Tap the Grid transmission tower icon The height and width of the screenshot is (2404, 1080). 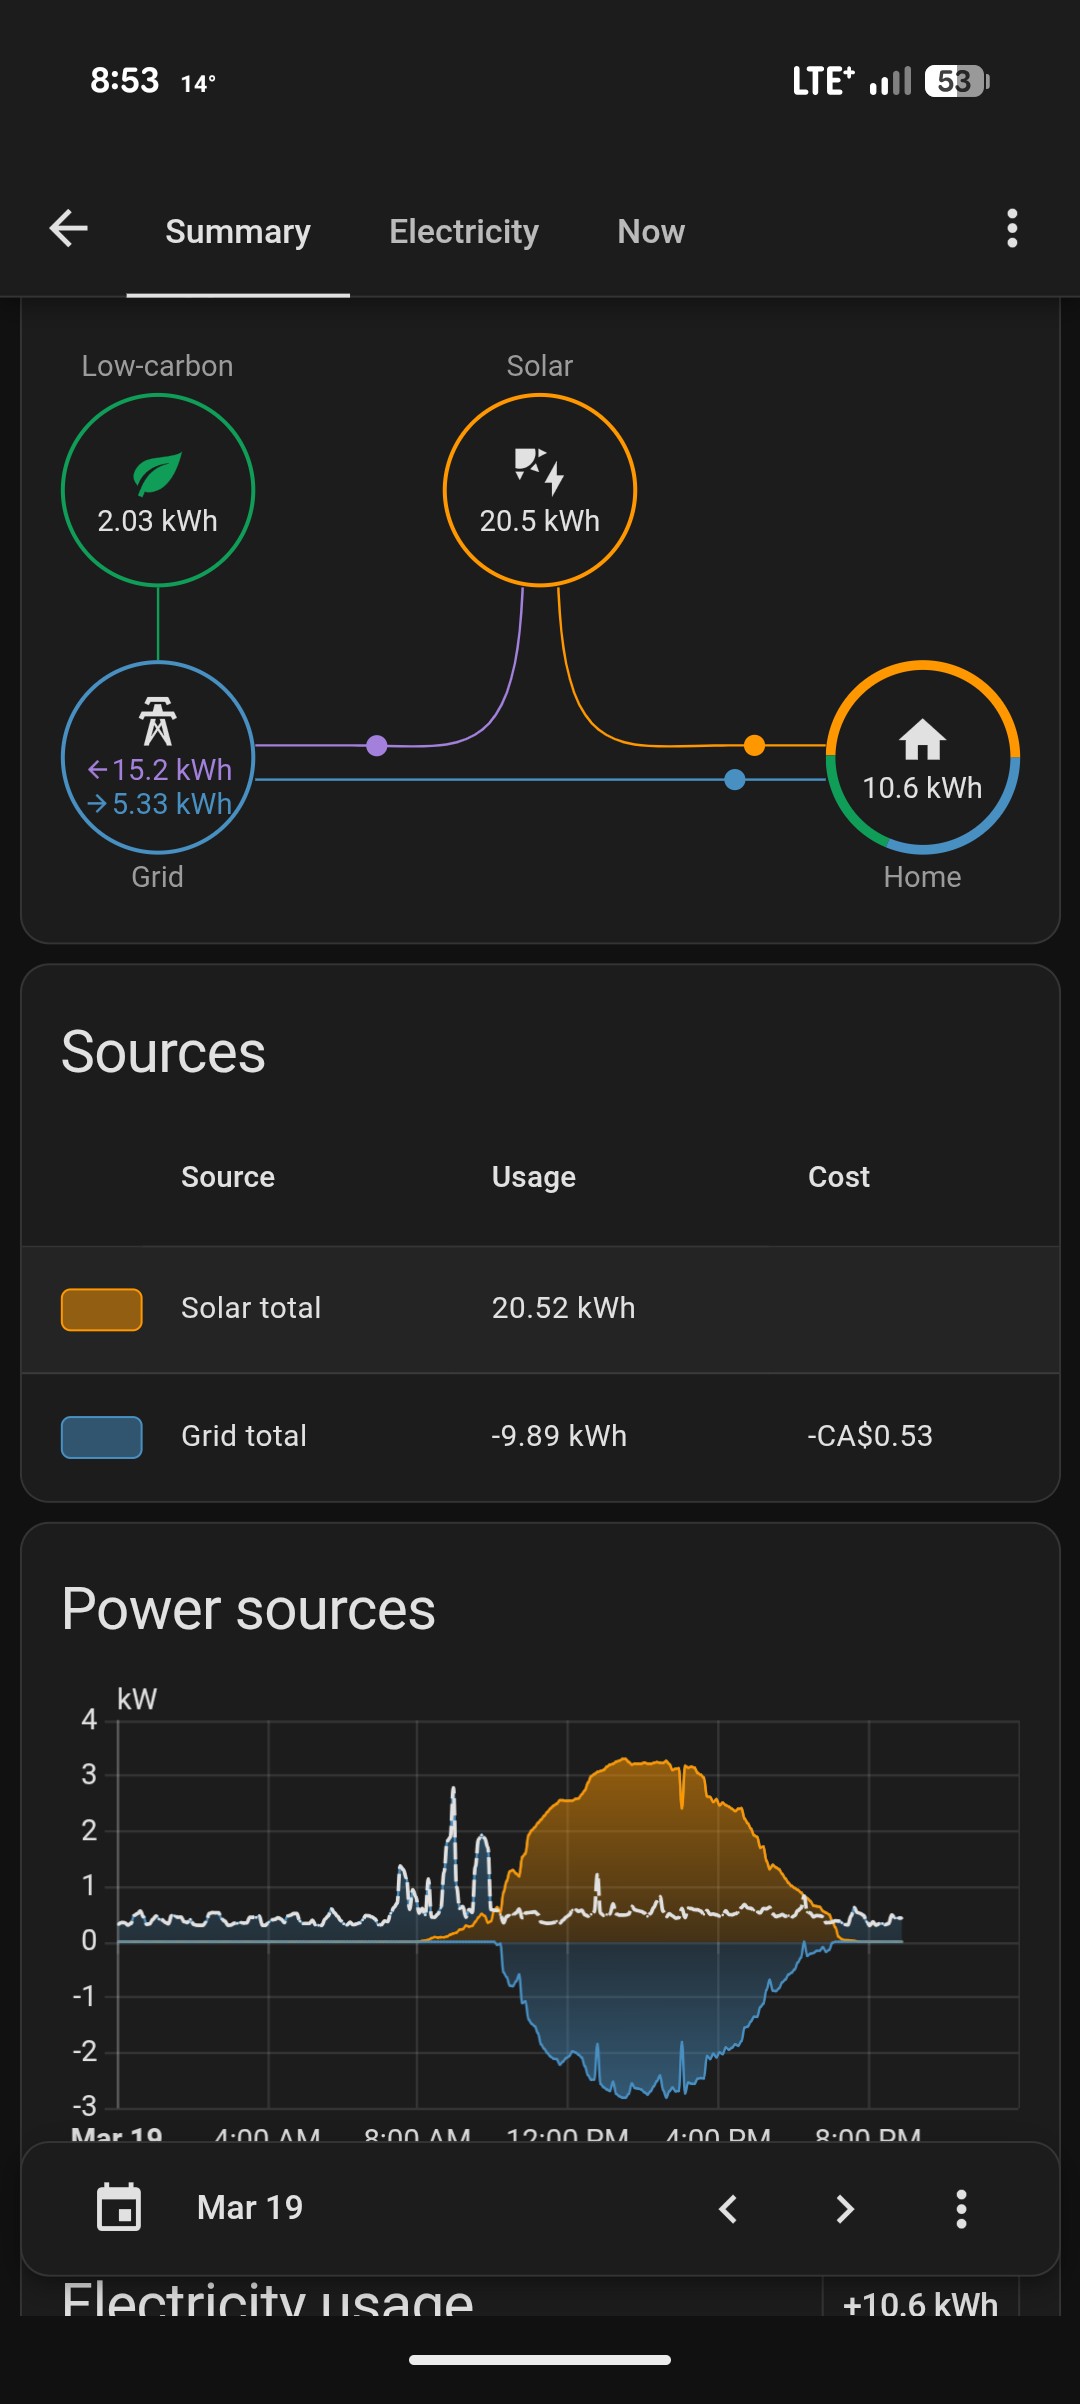(157, 720)
